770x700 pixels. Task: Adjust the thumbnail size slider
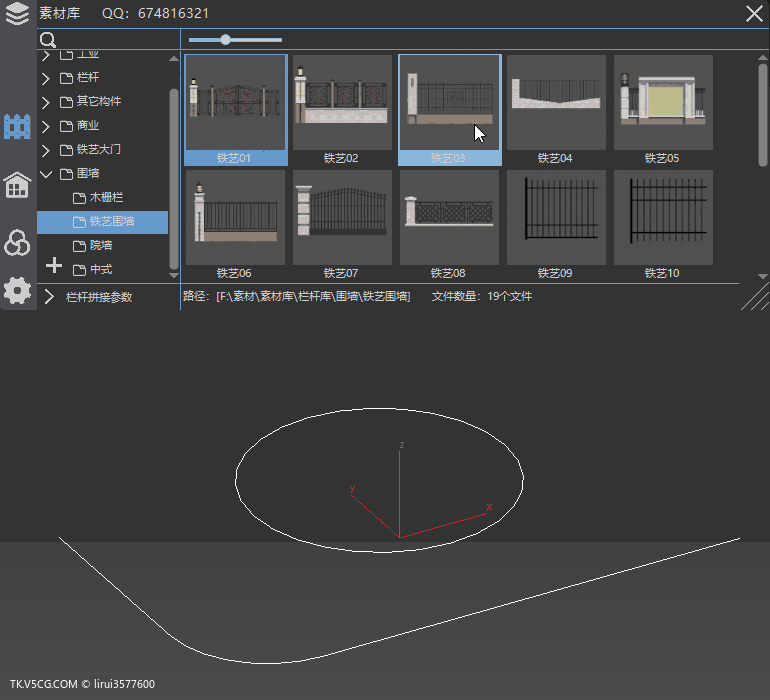[226, 40]
